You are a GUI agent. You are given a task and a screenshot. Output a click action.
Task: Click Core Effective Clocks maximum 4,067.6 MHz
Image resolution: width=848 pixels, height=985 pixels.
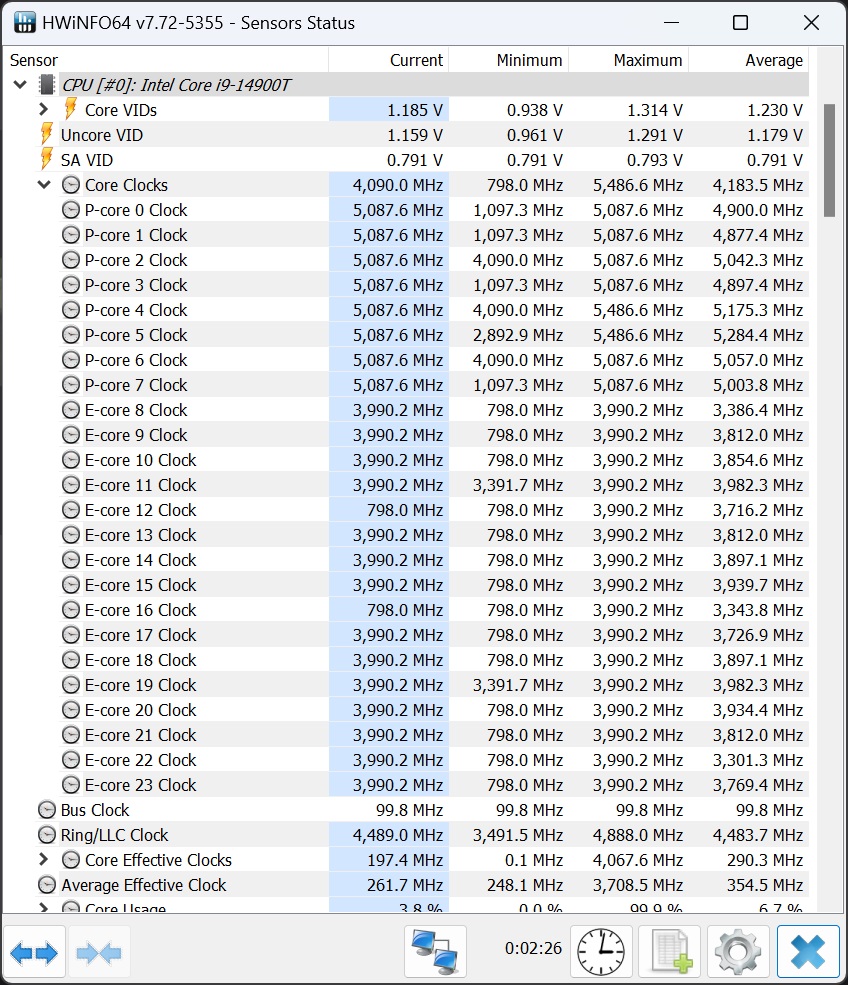click(x=638, y=860)
